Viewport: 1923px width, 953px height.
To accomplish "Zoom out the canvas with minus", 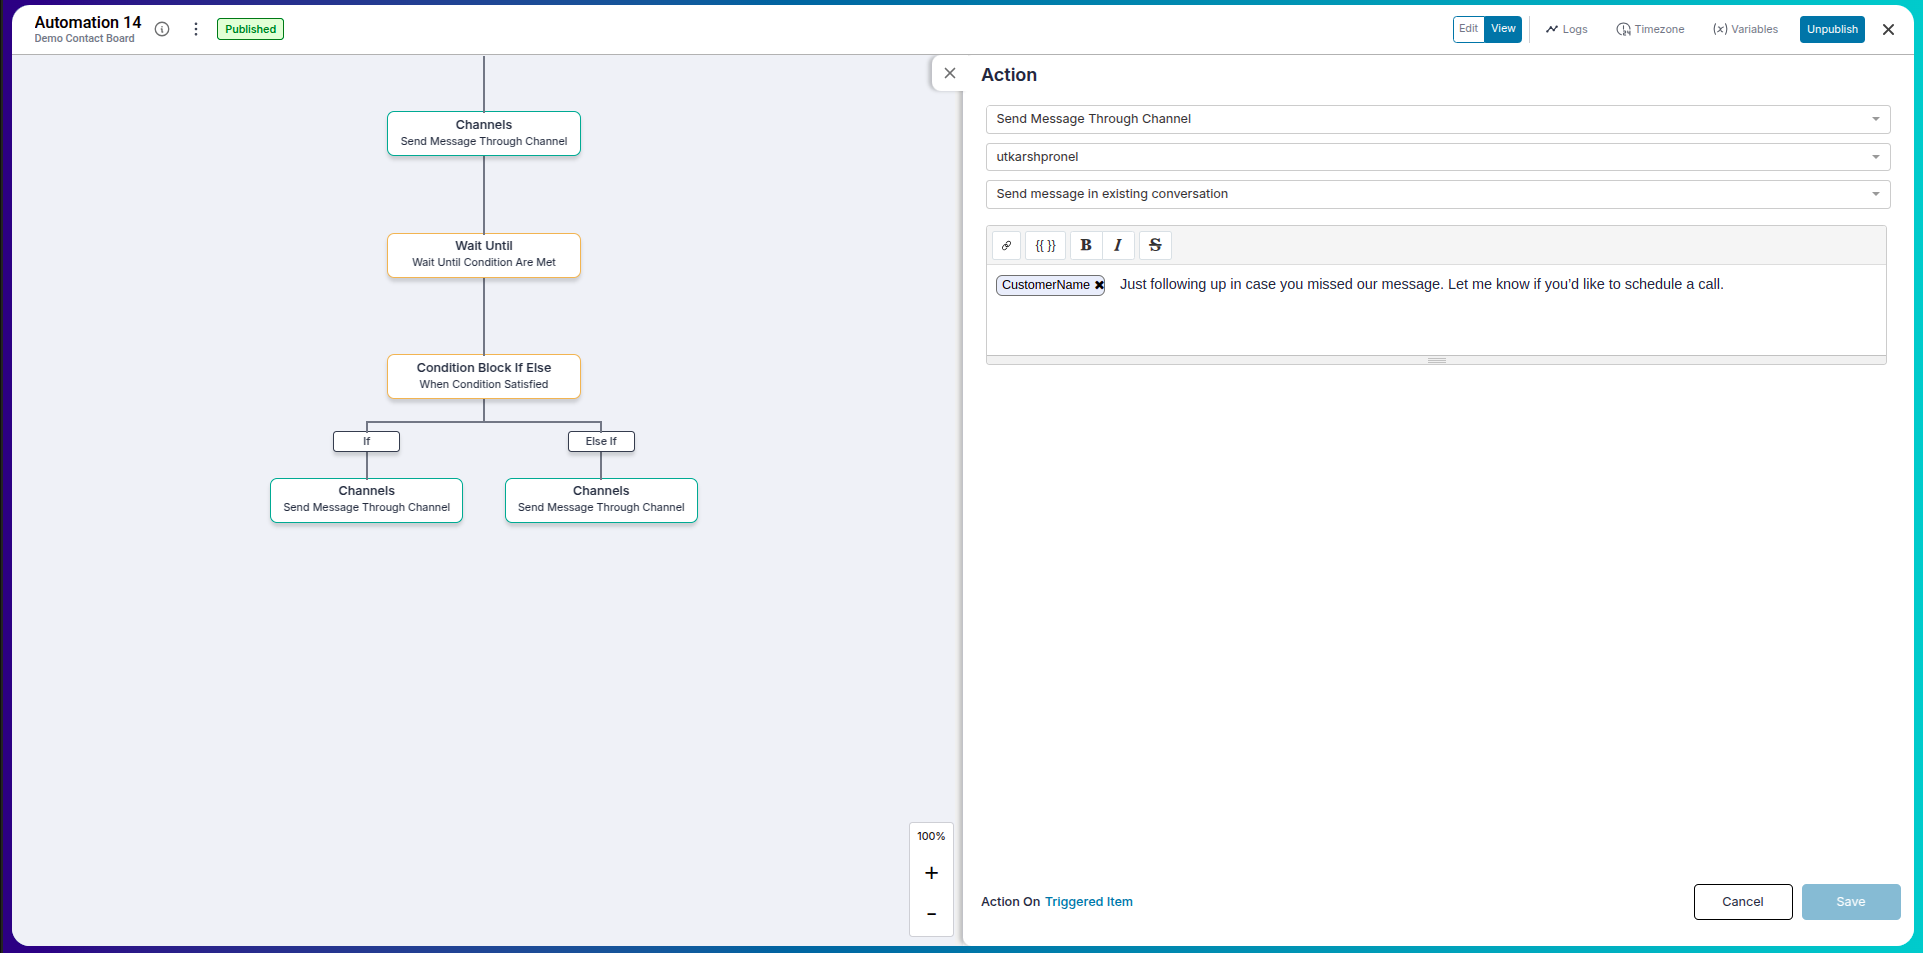I will [x=931, y=914].
